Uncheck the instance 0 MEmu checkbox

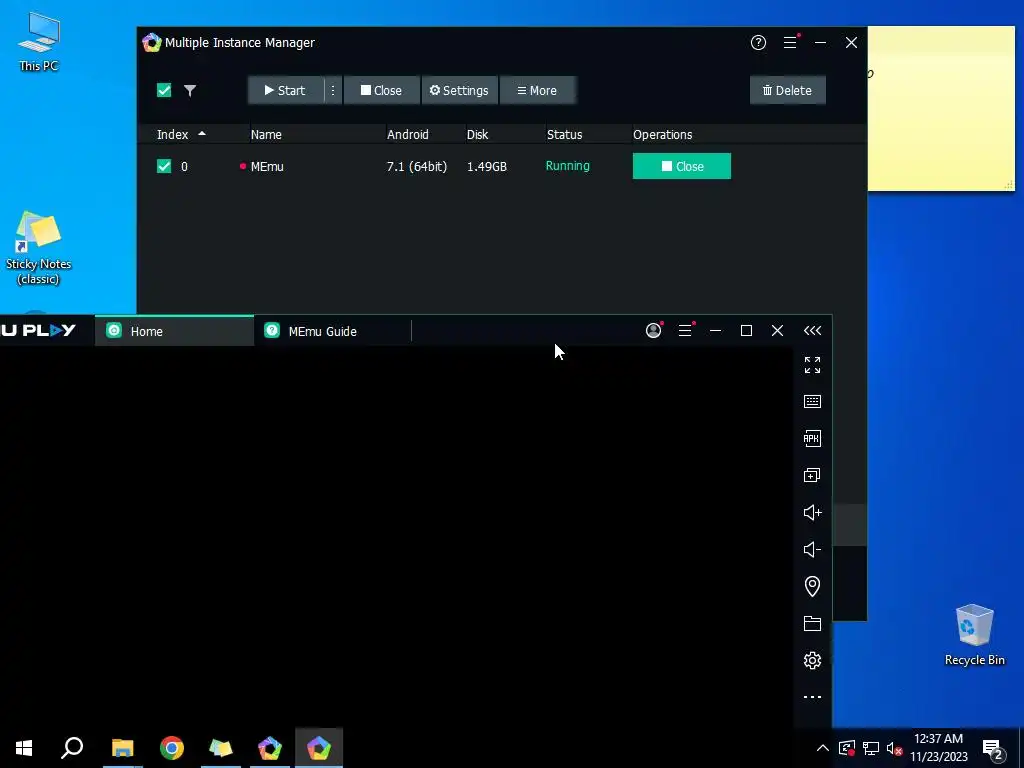164,166
